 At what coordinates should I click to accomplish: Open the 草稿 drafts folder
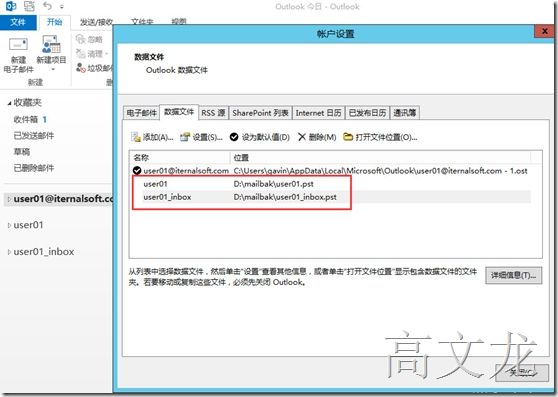click(22, 152)
